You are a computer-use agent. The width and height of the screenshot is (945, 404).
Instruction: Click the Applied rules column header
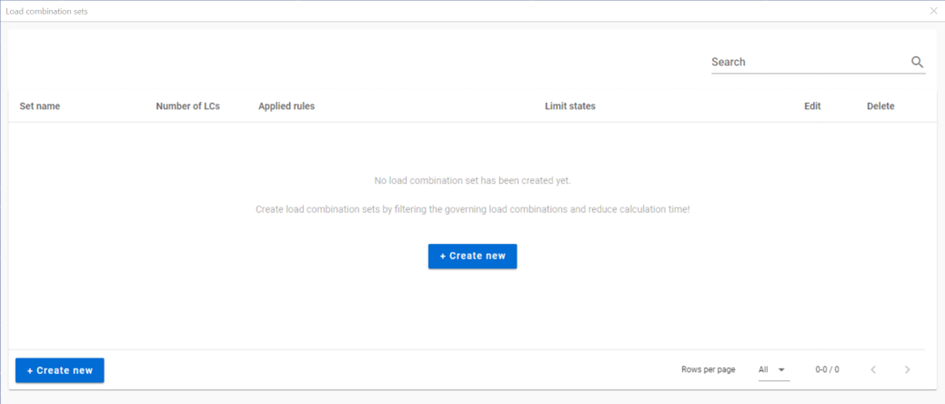coord(286,106)
